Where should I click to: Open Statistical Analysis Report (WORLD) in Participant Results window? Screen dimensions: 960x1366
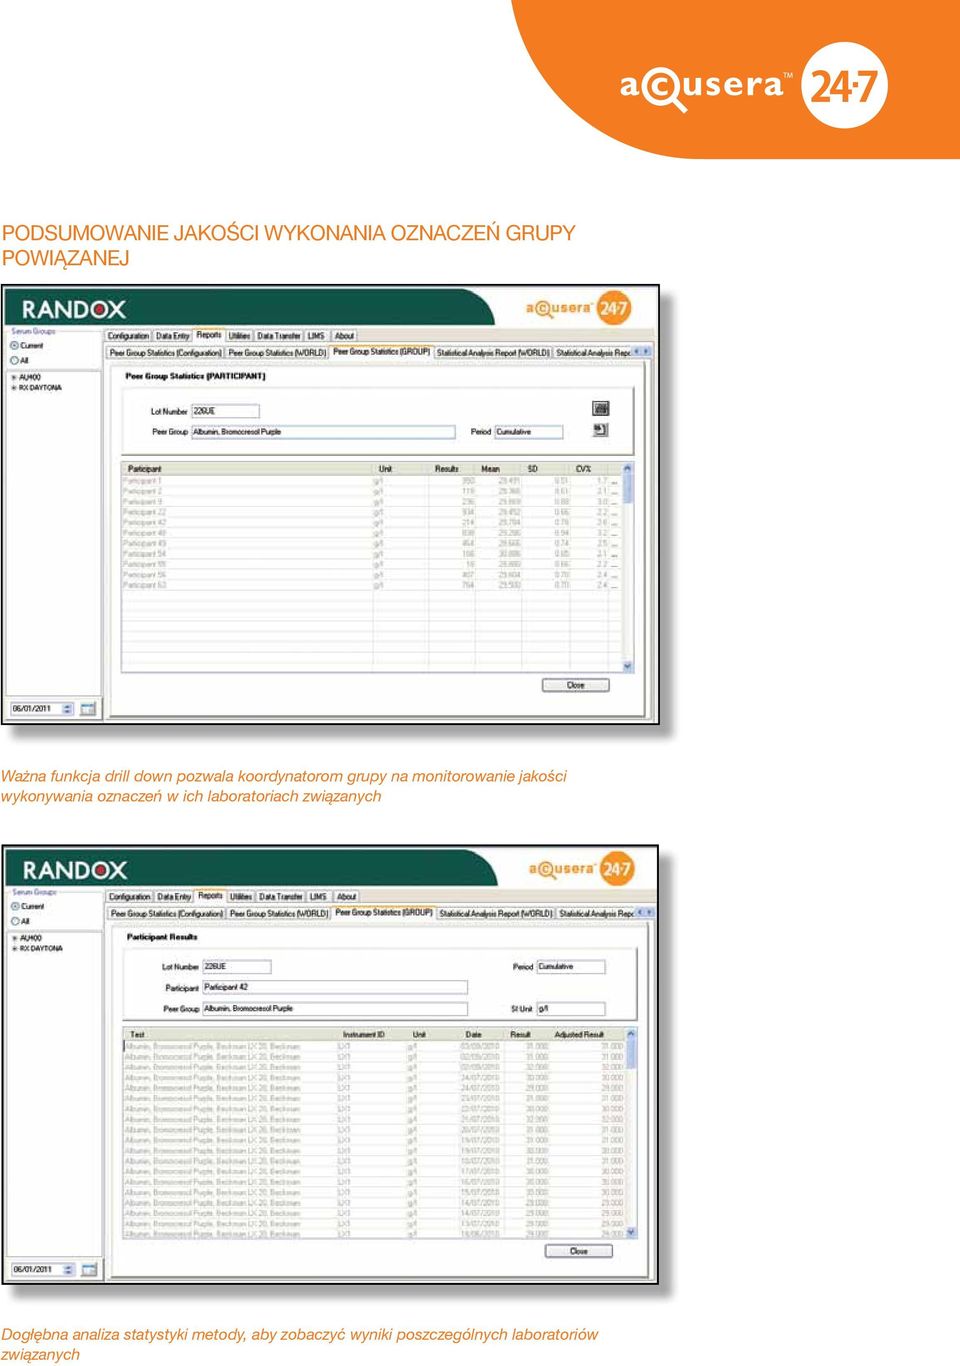pos(495,914)
